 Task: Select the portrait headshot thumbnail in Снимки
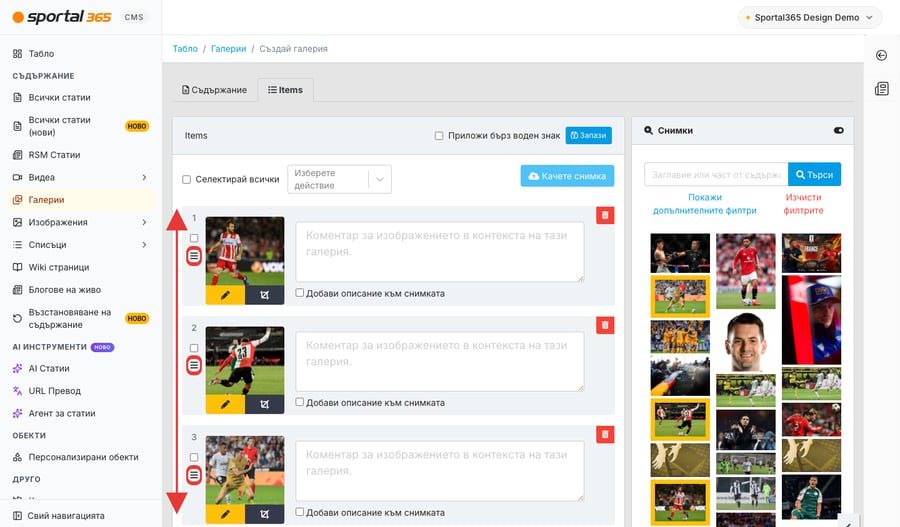(x=746, y=342)
